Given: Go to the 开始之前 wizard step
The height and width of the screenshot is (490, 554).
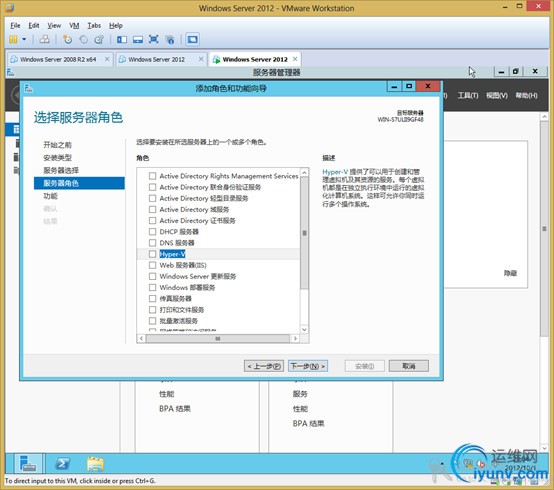Looking at the screenshot, I should (x=57, y=145).
